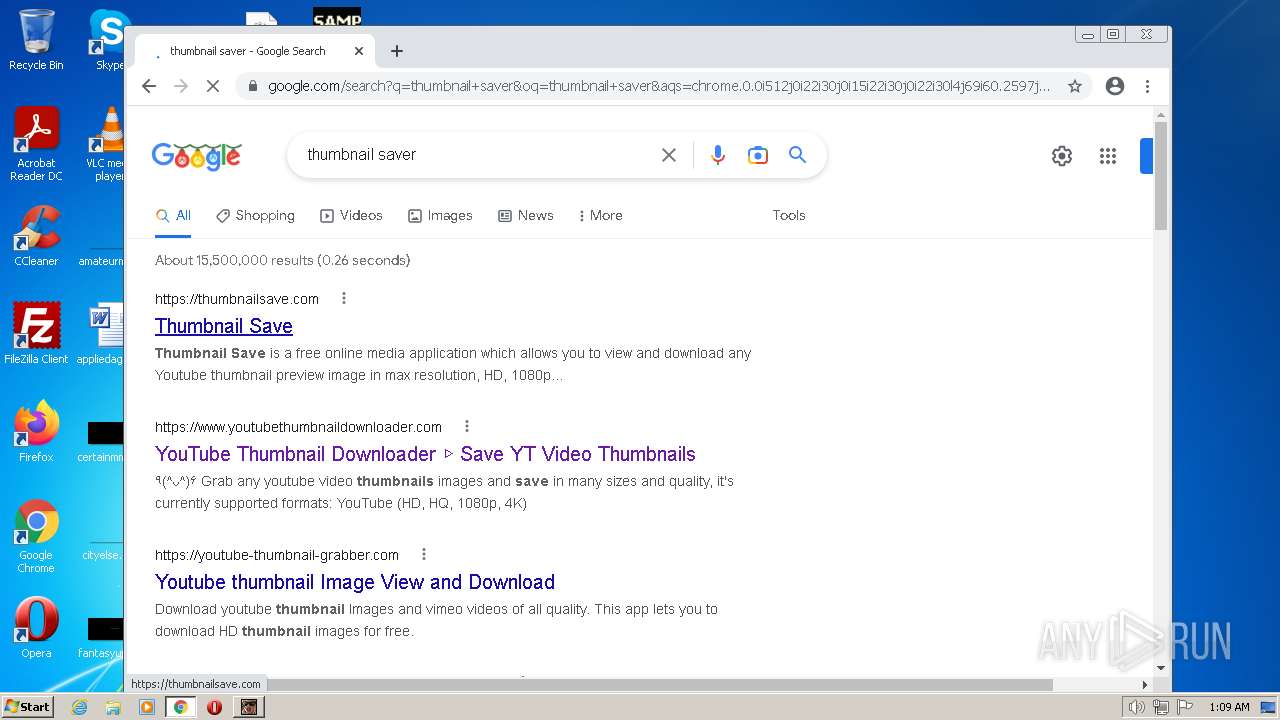Open the Chrome profile avatar menu
1280x720 pixels.
(x=1115, y=86)
